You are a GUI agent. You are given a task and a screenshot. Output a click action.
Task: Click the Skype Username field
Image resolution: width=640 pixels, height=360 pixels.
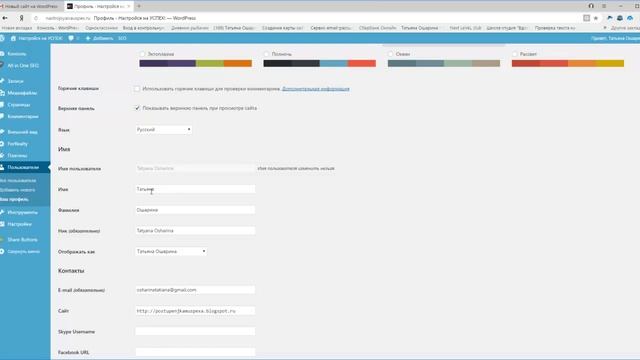click(195, 331)
